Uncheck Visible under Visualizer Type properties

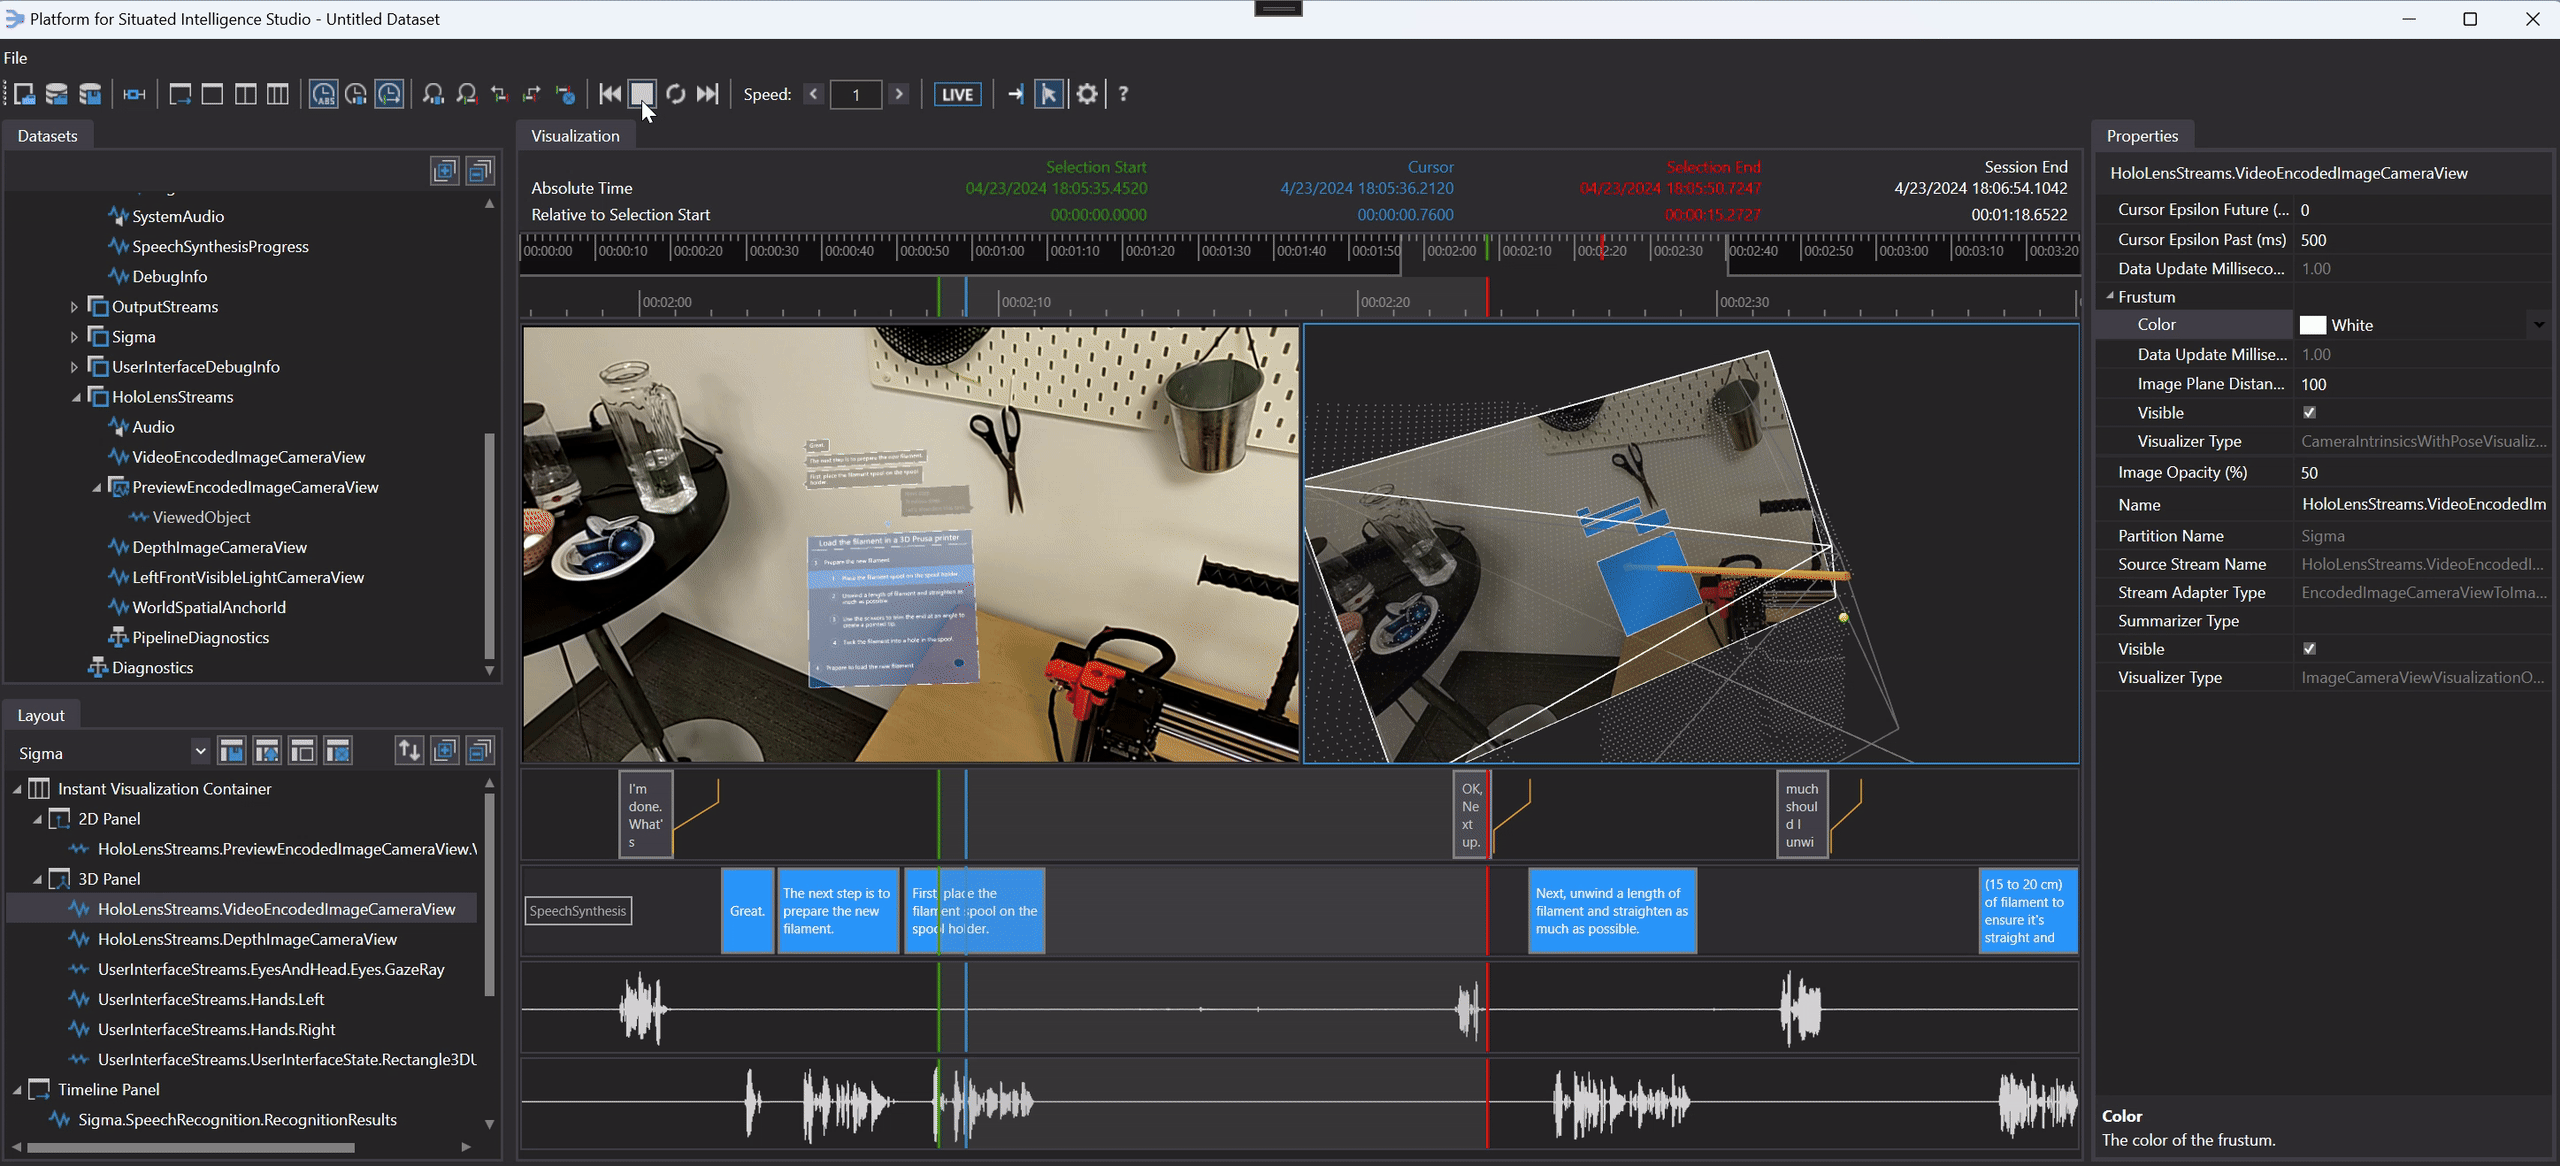pos(2309,648)
